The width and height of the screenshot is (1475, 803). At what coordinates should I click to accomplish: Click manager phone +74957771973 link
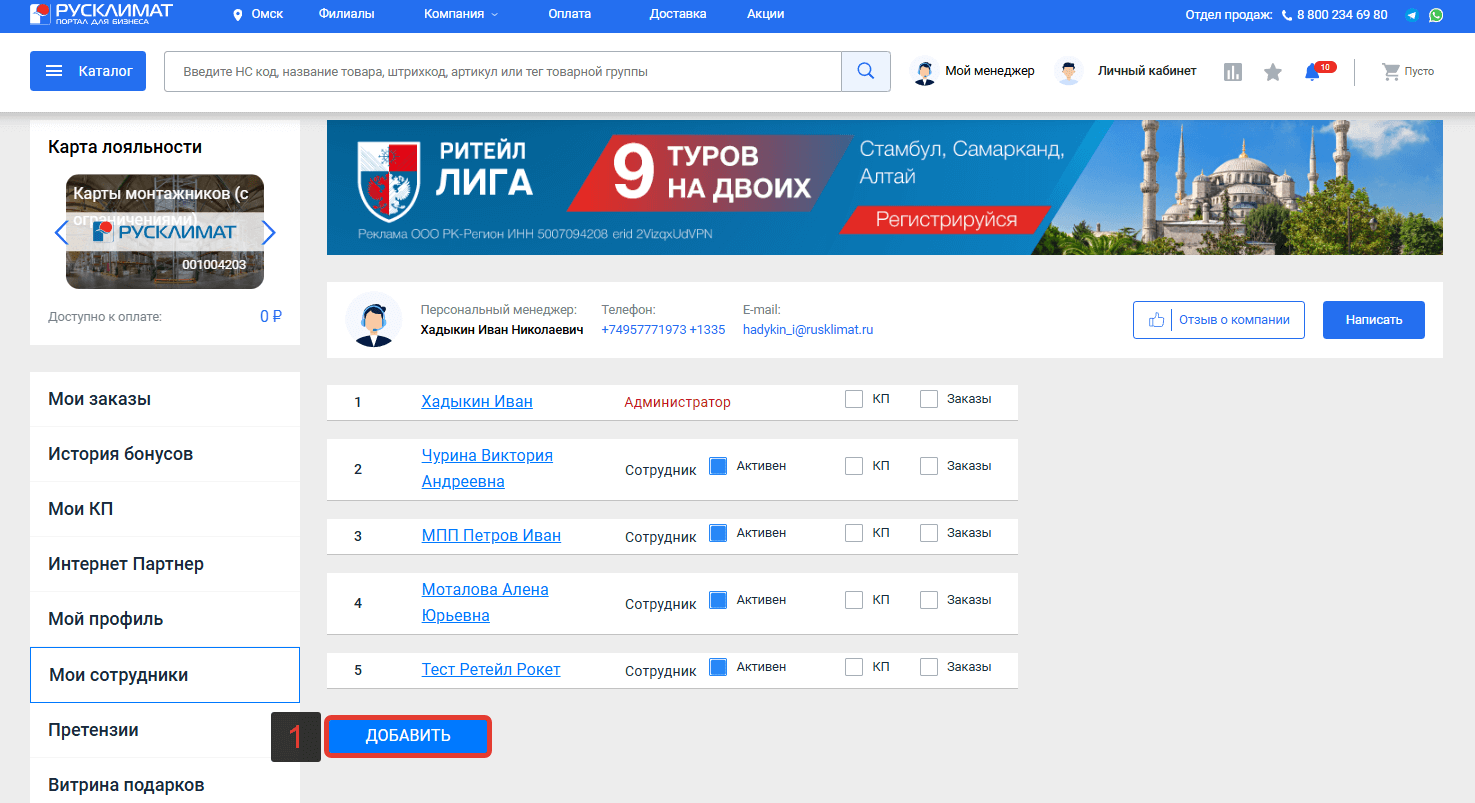[x=663, y=329]
